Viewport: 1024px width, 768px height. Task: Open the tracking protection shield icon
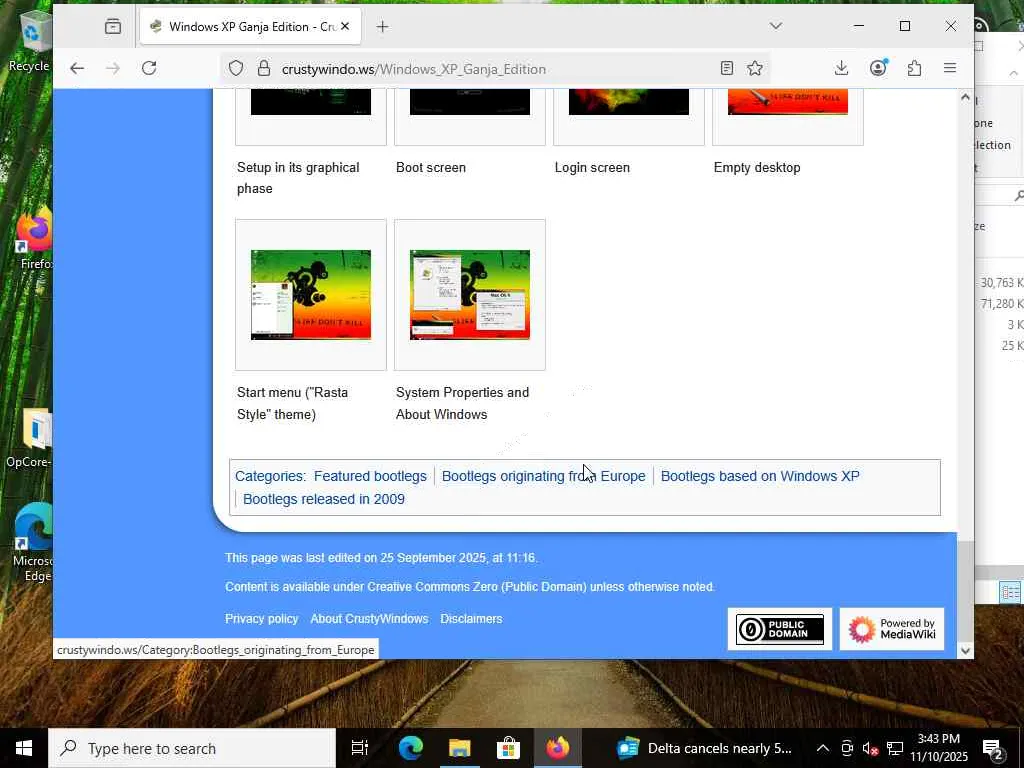[236, 69]
